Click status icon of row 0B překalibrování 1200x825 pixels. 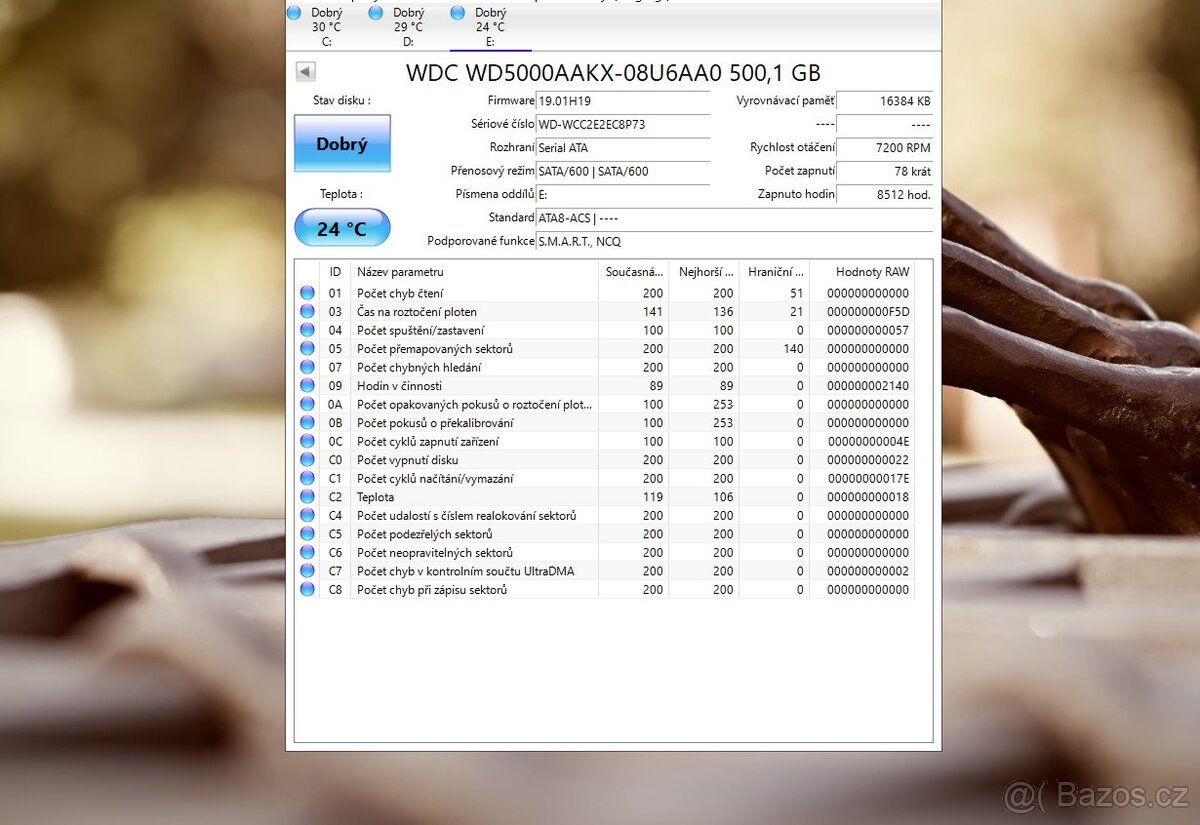307,423
